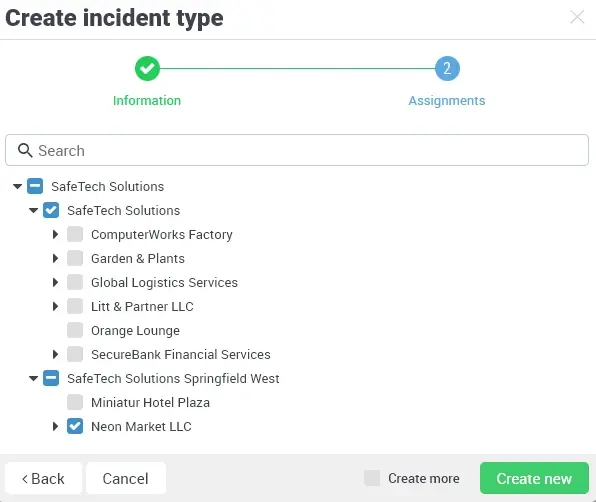596x502 pixels.
Task: Select the Garden & Plants label
Action: 138,258
